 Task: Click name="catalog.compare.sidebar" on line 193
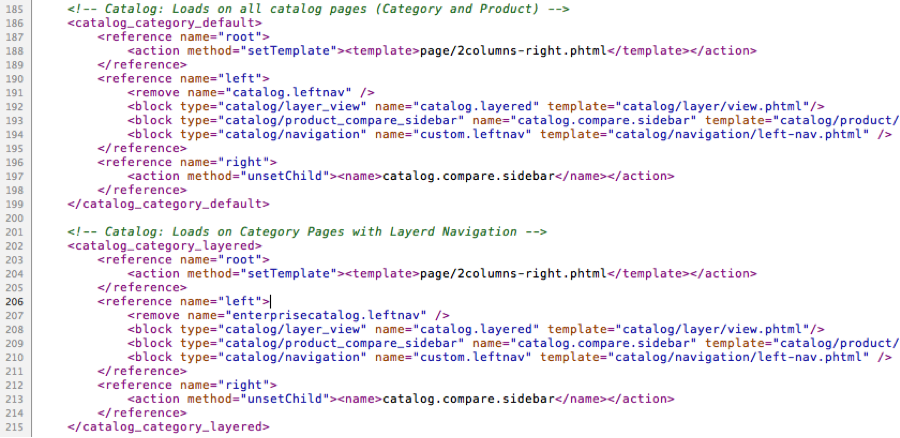click(x=585, y=120)
